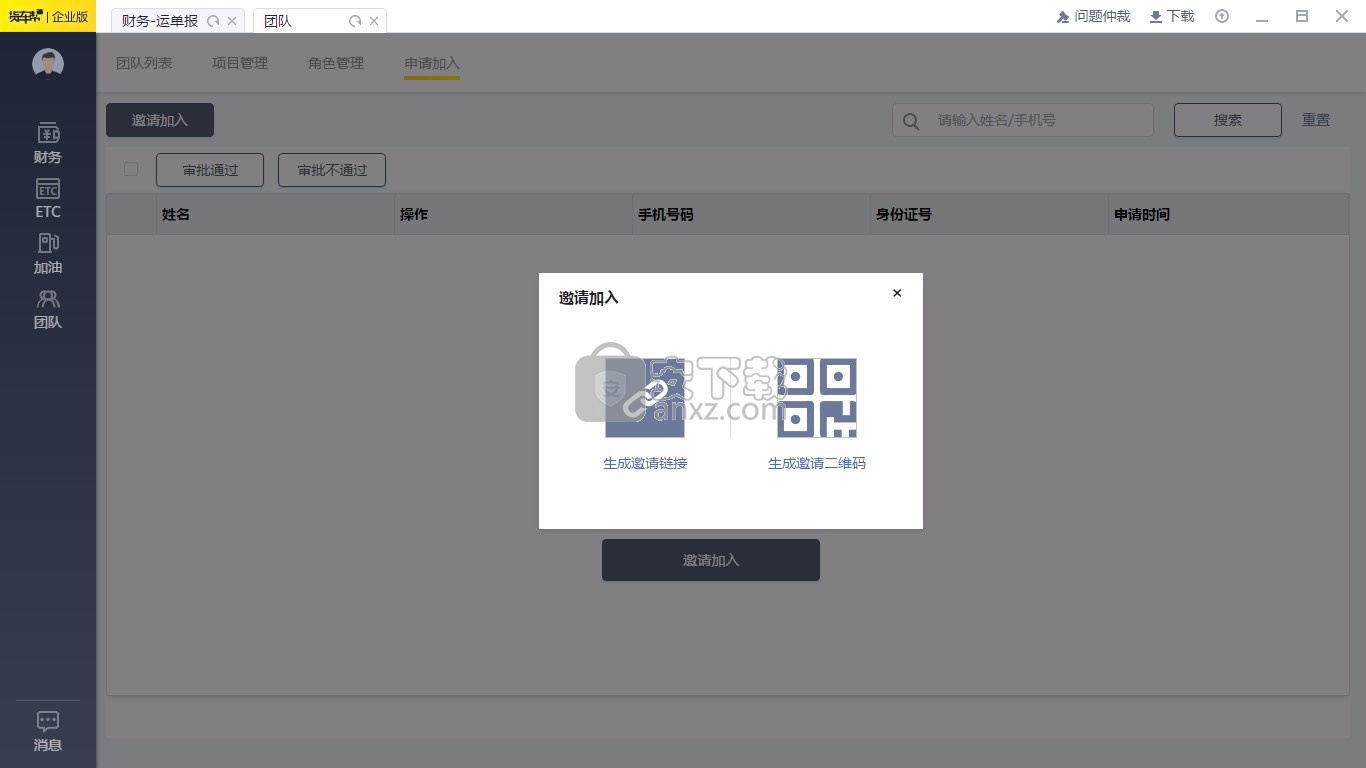1366x768 pixels.
Task: Click the 生成邀请链接 link text
Action: point(645,463)
